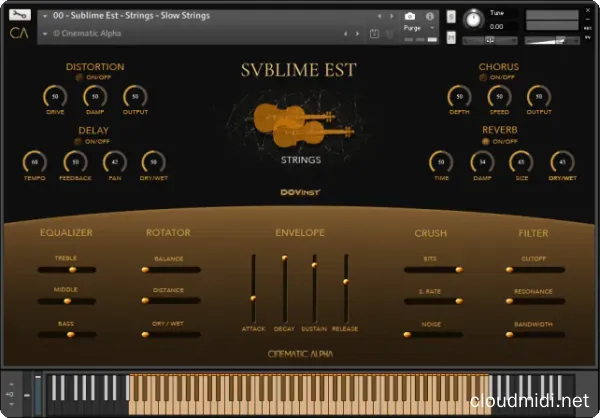Go to next instrument with right arrow
Image resolution: width=600 pixels, height=418 pixels.
[392, 16]
